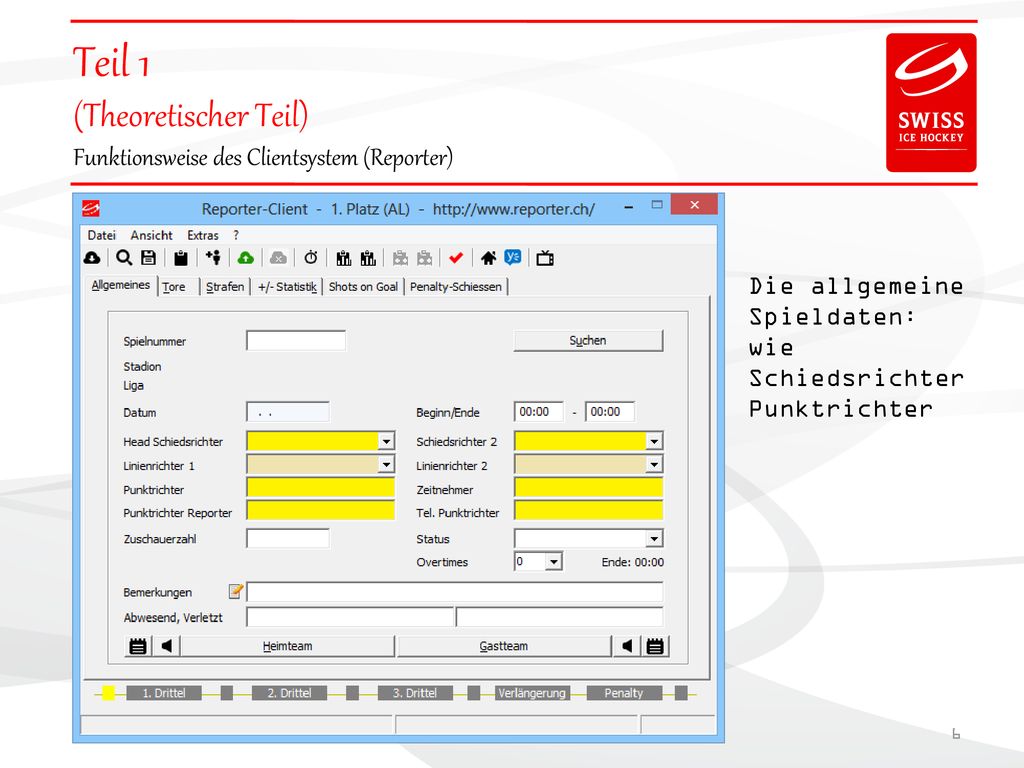Click the red checkmark icon
The image size is (1024, 768).
pyautogui.click(x=456, y=259)
